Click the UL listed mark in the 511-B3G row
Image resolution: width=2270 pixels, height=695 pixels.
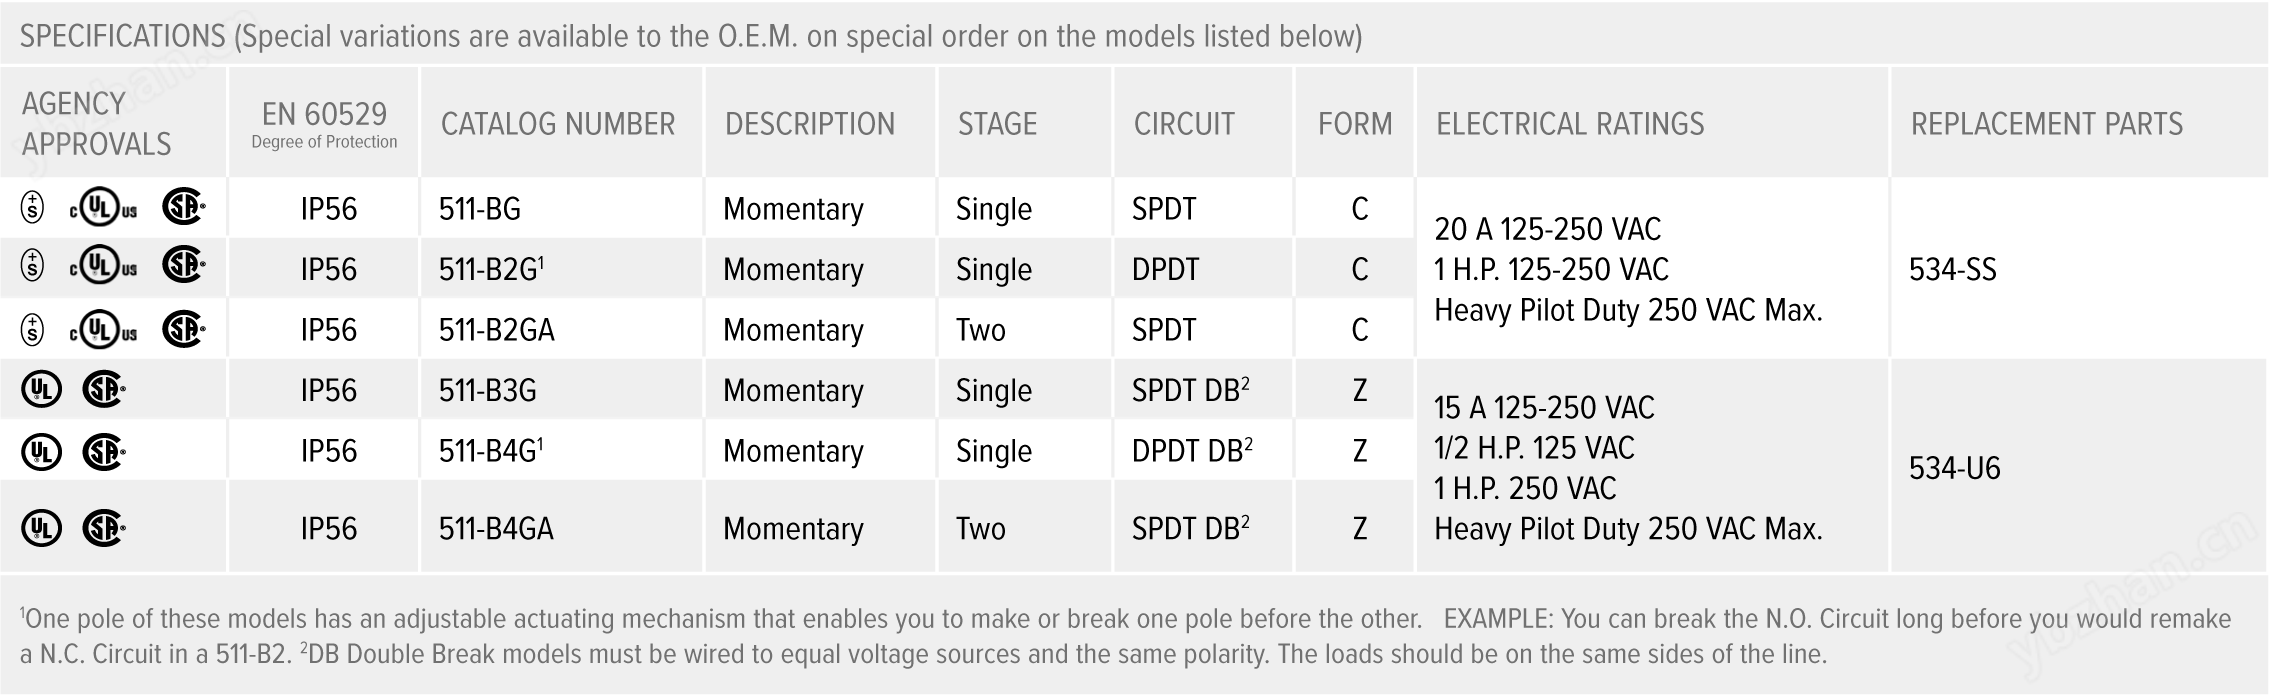[41, 390]
